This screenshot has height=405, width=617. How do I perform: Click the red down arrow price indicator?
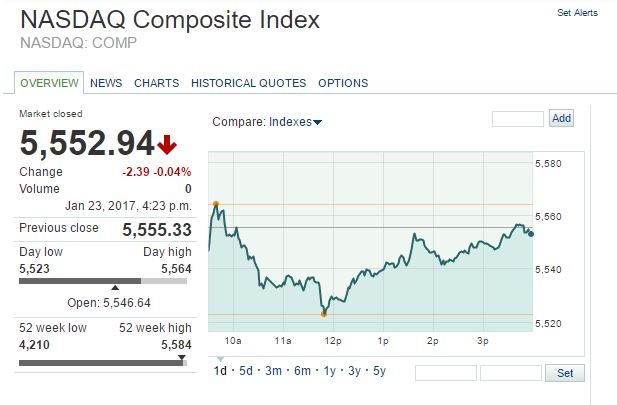(168, 145)
